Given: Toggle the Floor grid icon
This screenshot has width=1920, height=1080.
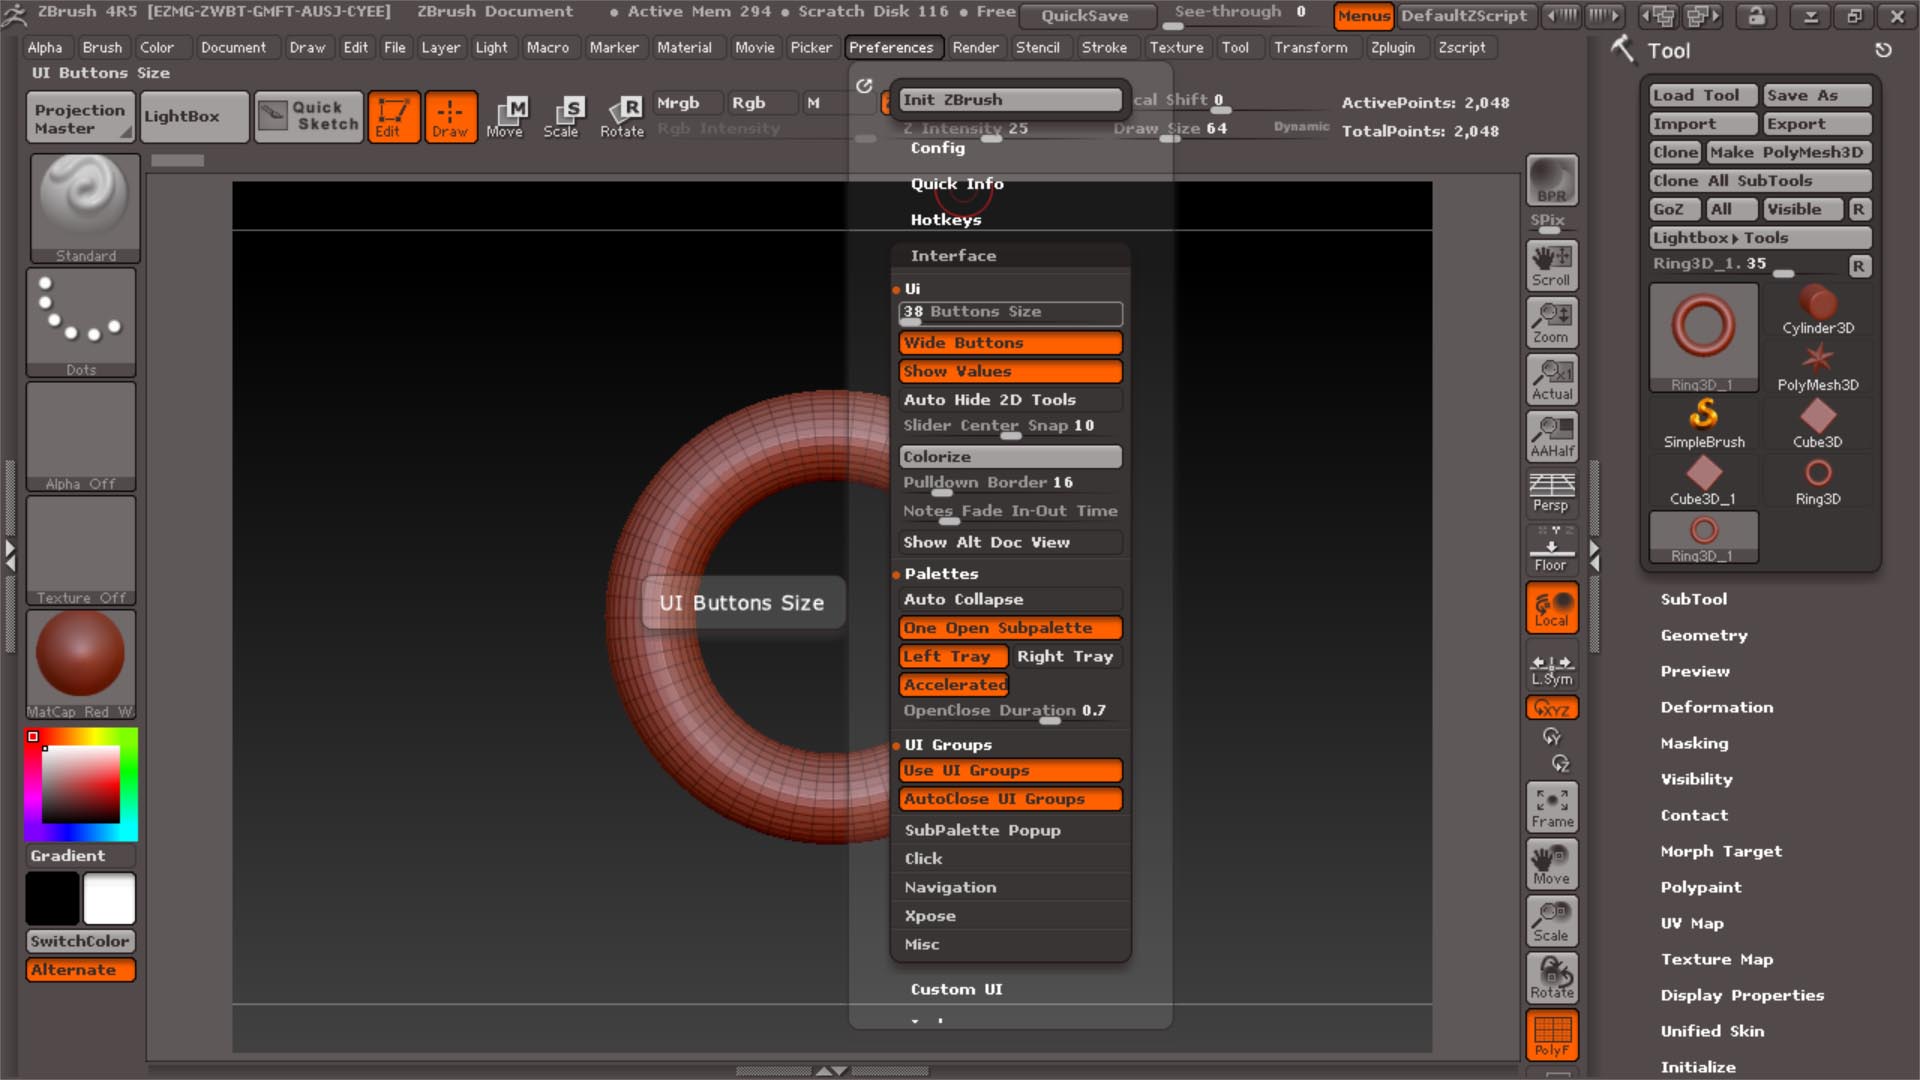Looking at the screenshot, I should pyautogui.click(x=1552, y=549).
